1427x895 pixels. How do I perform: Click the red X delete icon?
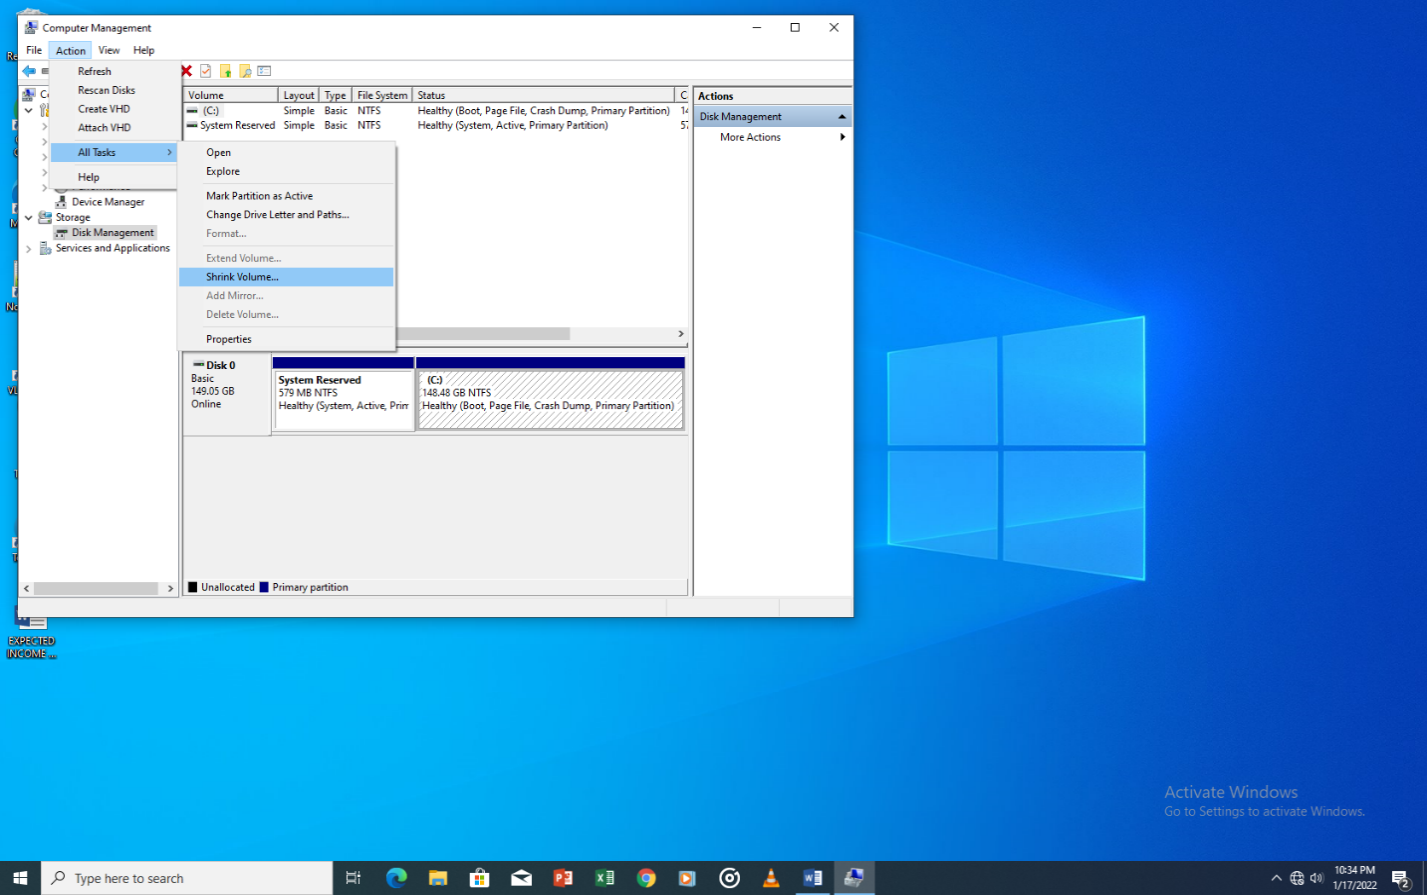(x=186, y=71)
